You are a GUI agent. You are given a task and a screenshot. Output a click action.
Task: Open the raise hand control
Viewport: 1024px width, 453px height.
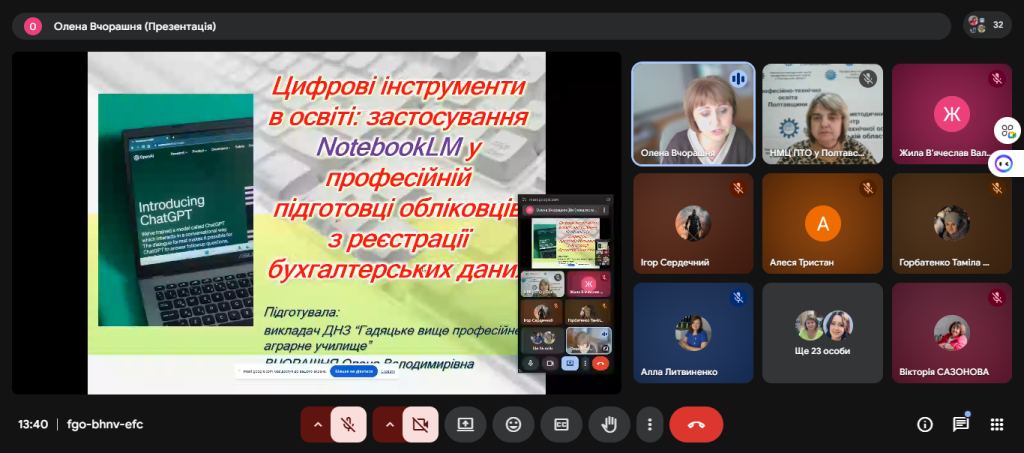tap(609, 424)
